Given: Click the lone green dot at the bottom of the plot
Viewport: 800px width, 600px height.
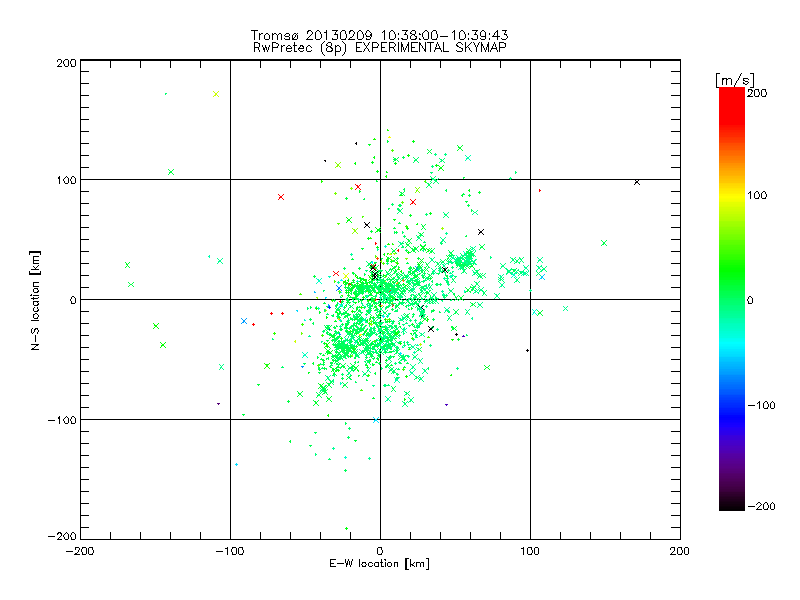Looking at the screenshot, I should coord(346,529).
